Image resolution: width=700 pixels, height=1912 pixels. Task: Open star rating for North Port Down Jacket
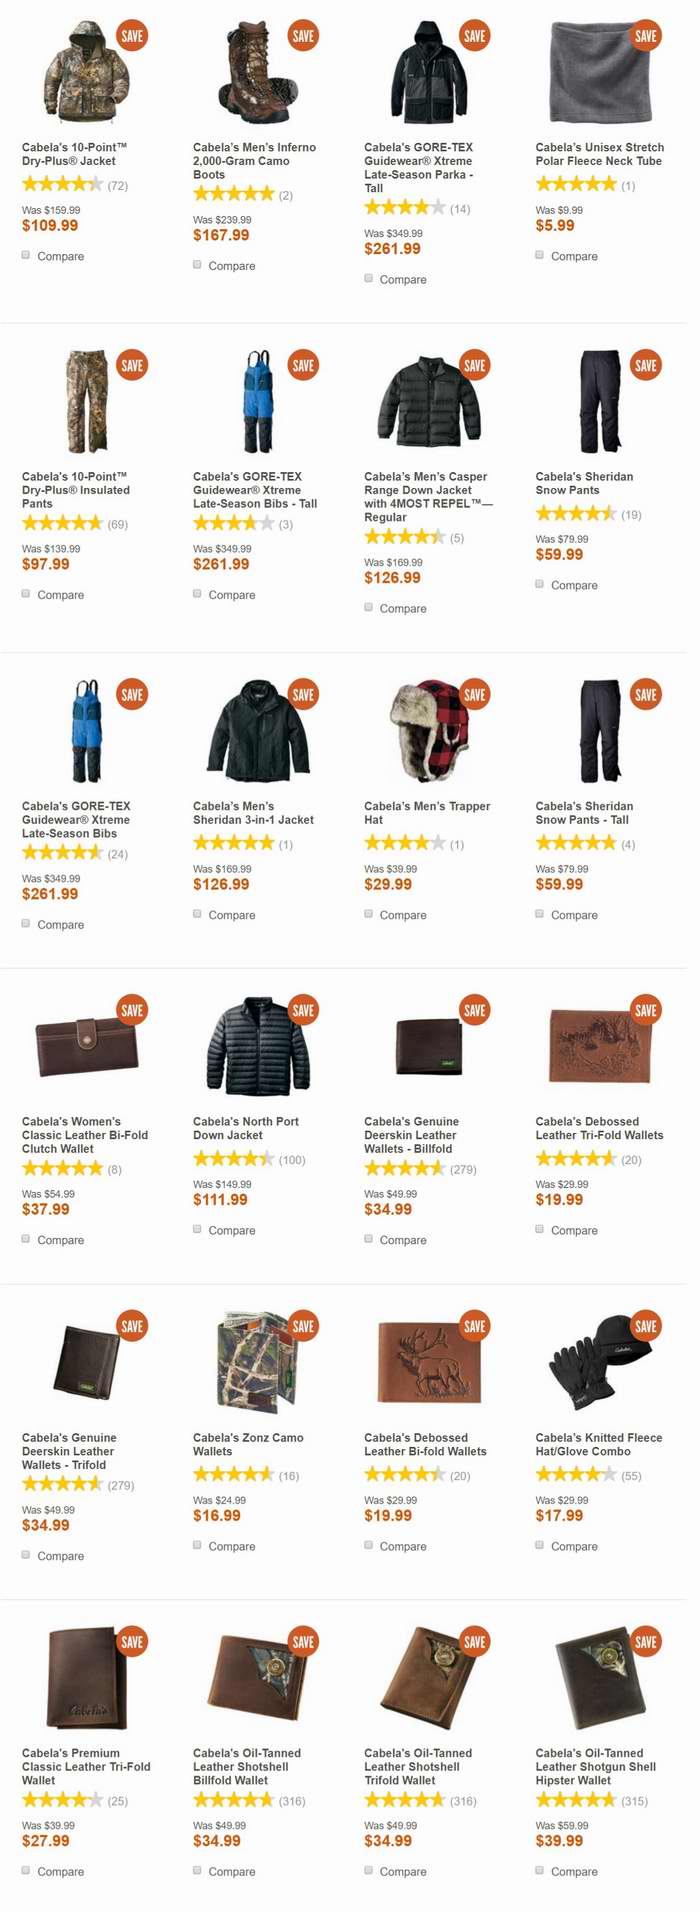click(x=233, y=1159)
